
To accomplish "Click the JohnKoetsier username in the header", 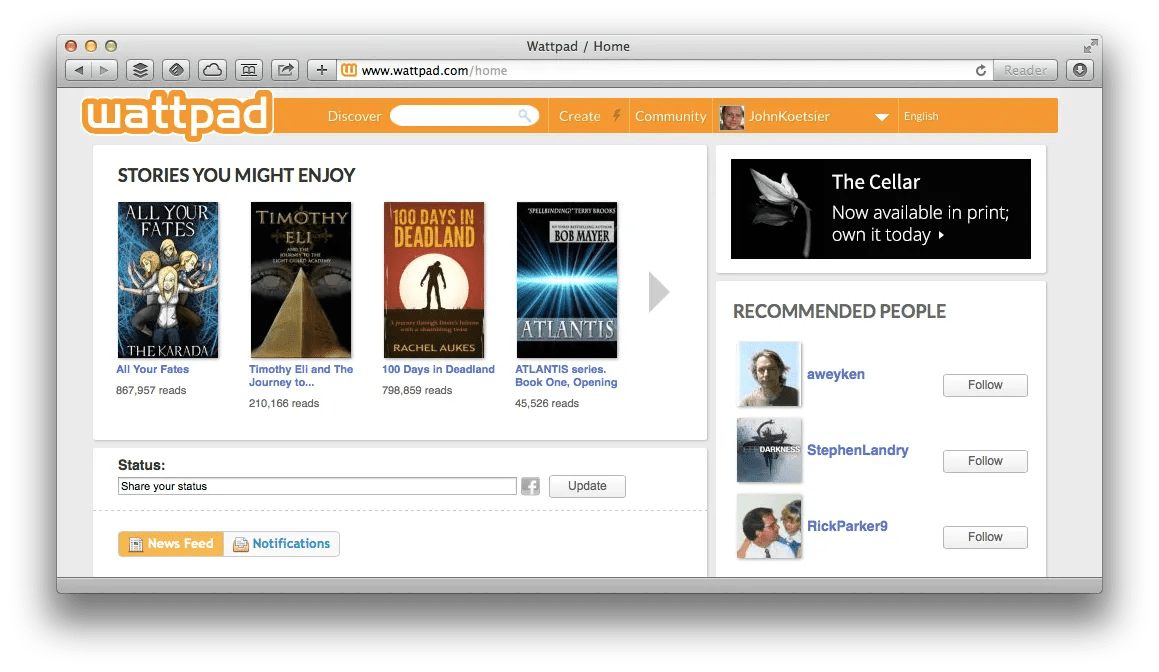I will [789, 116].
